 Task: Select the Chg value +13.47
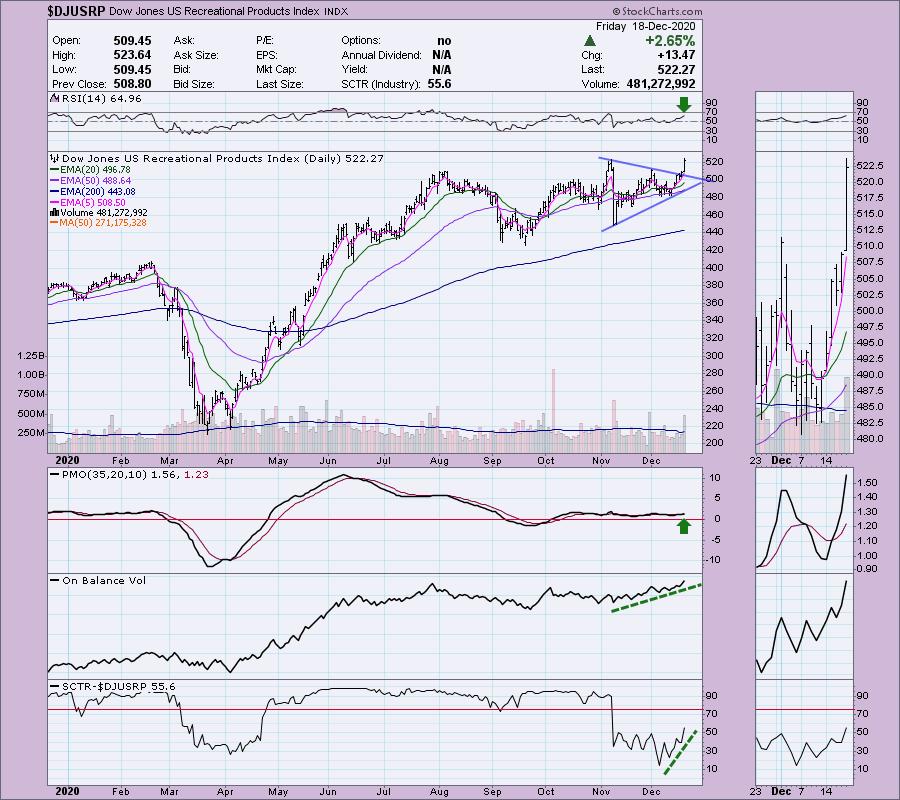click(678, 55)
